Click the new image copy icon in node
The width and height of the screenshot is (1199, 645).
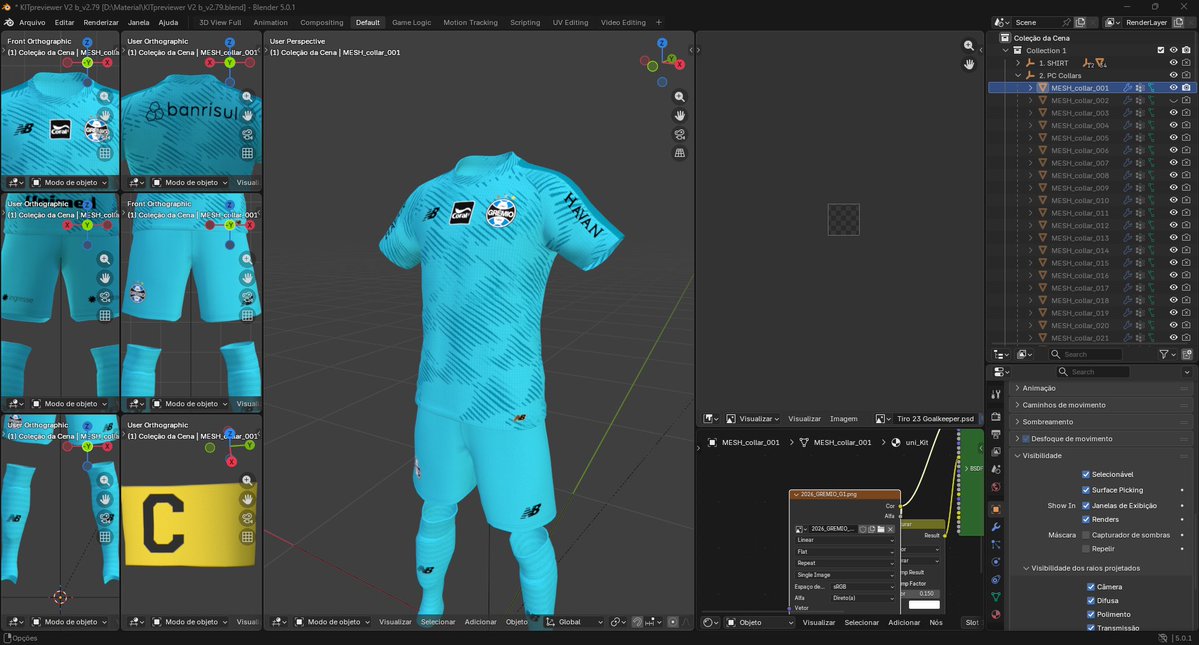coord(872,529)
